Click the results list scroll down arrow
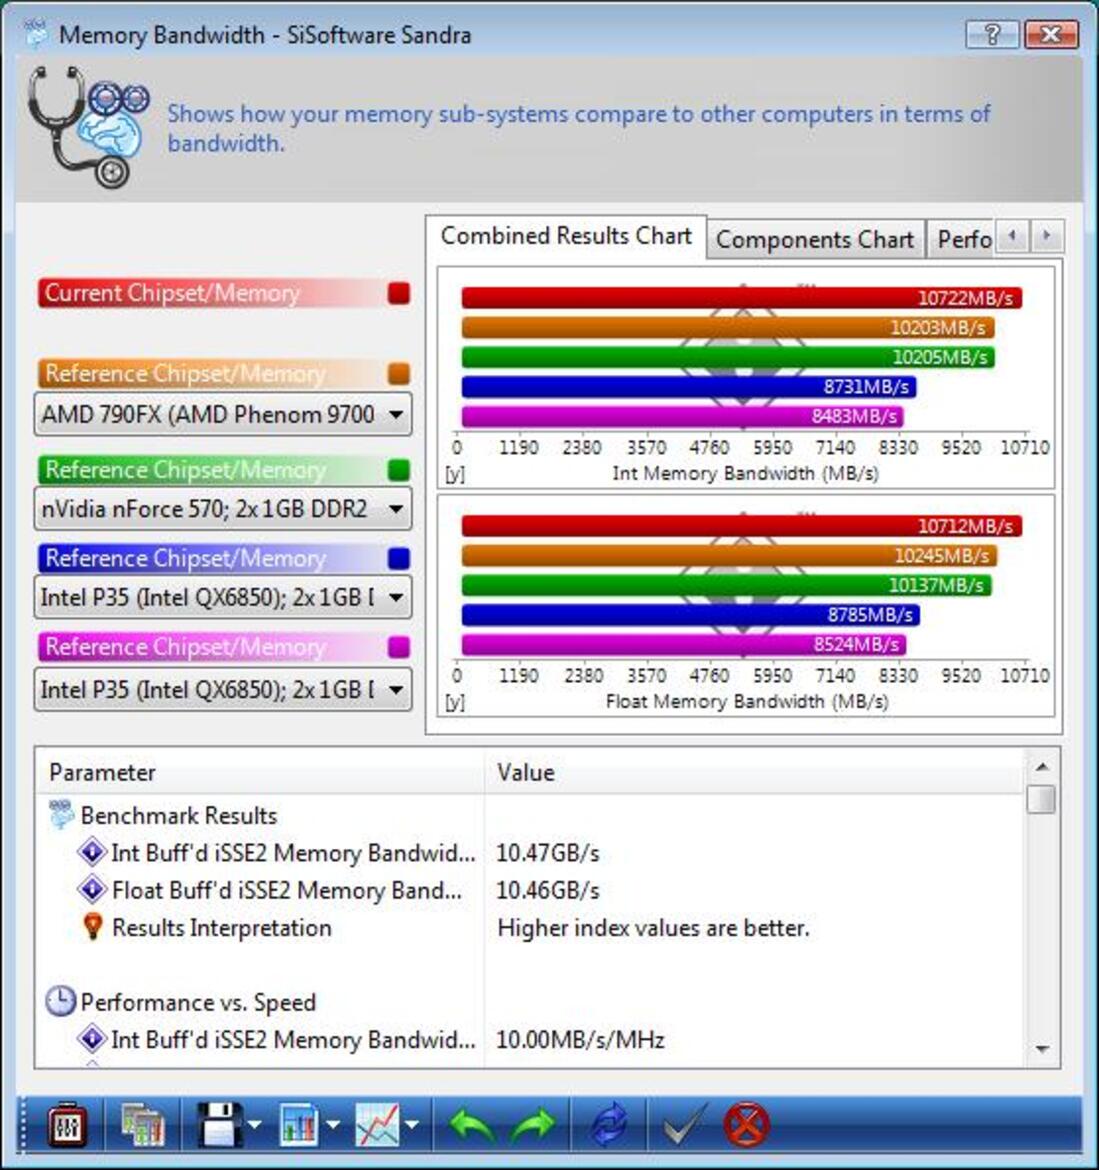 (1042, 1049)
